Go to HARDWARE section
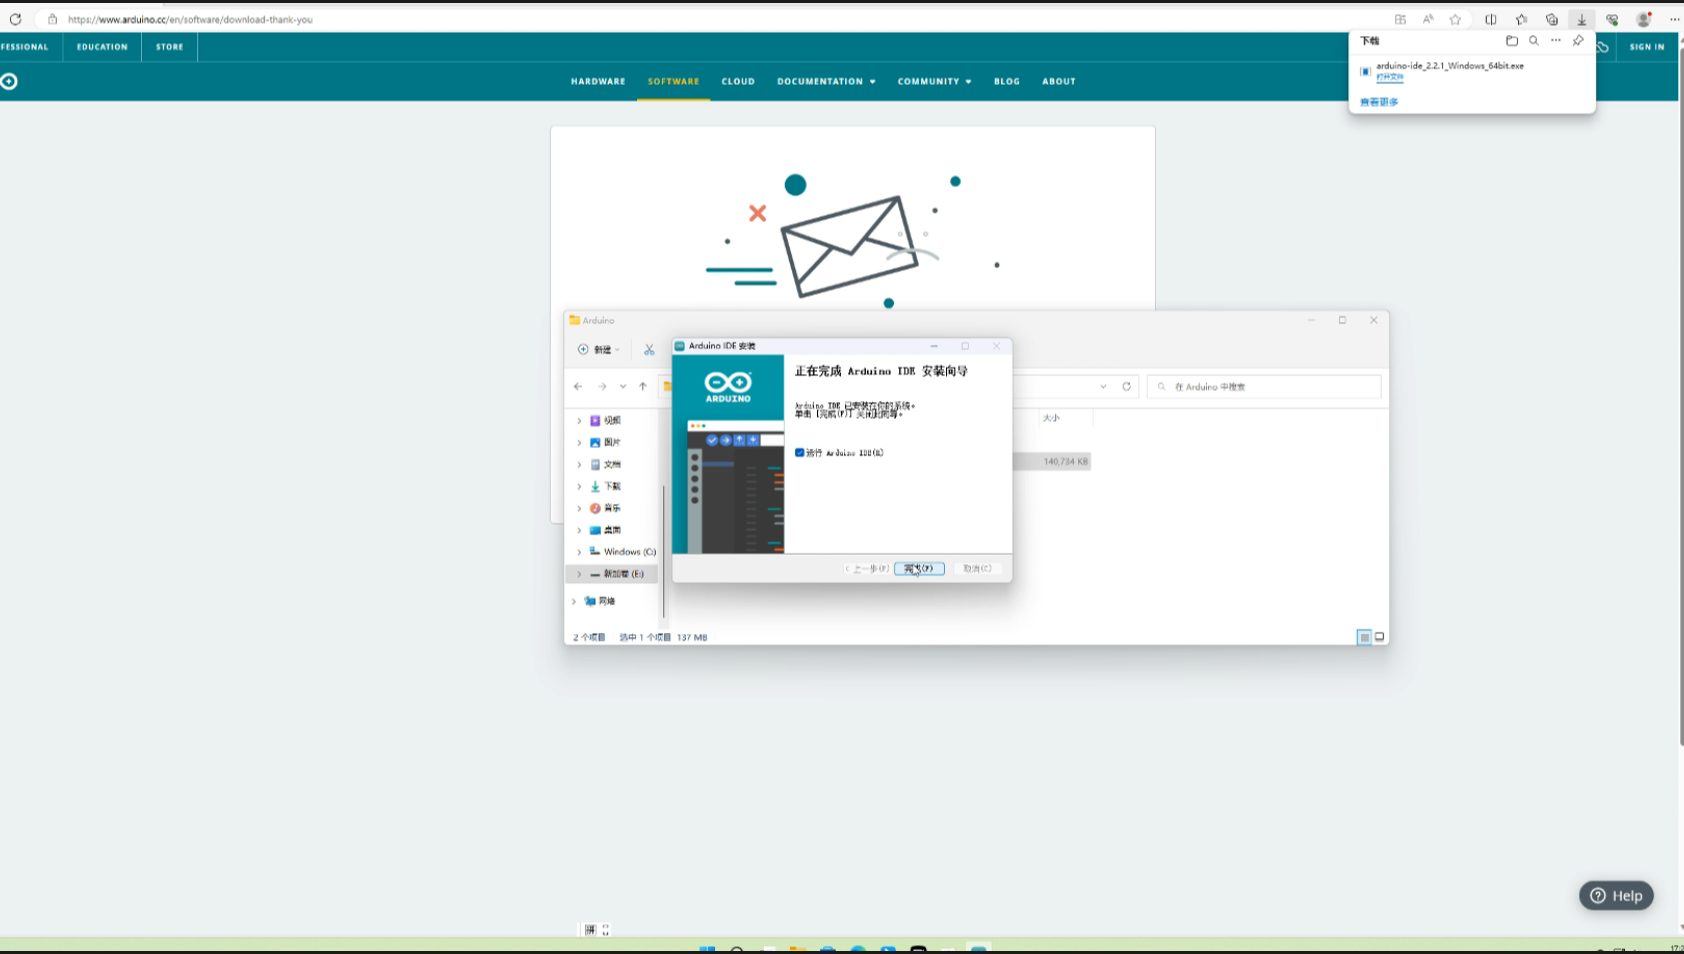The image size is (1684, 954). [598, 82]
